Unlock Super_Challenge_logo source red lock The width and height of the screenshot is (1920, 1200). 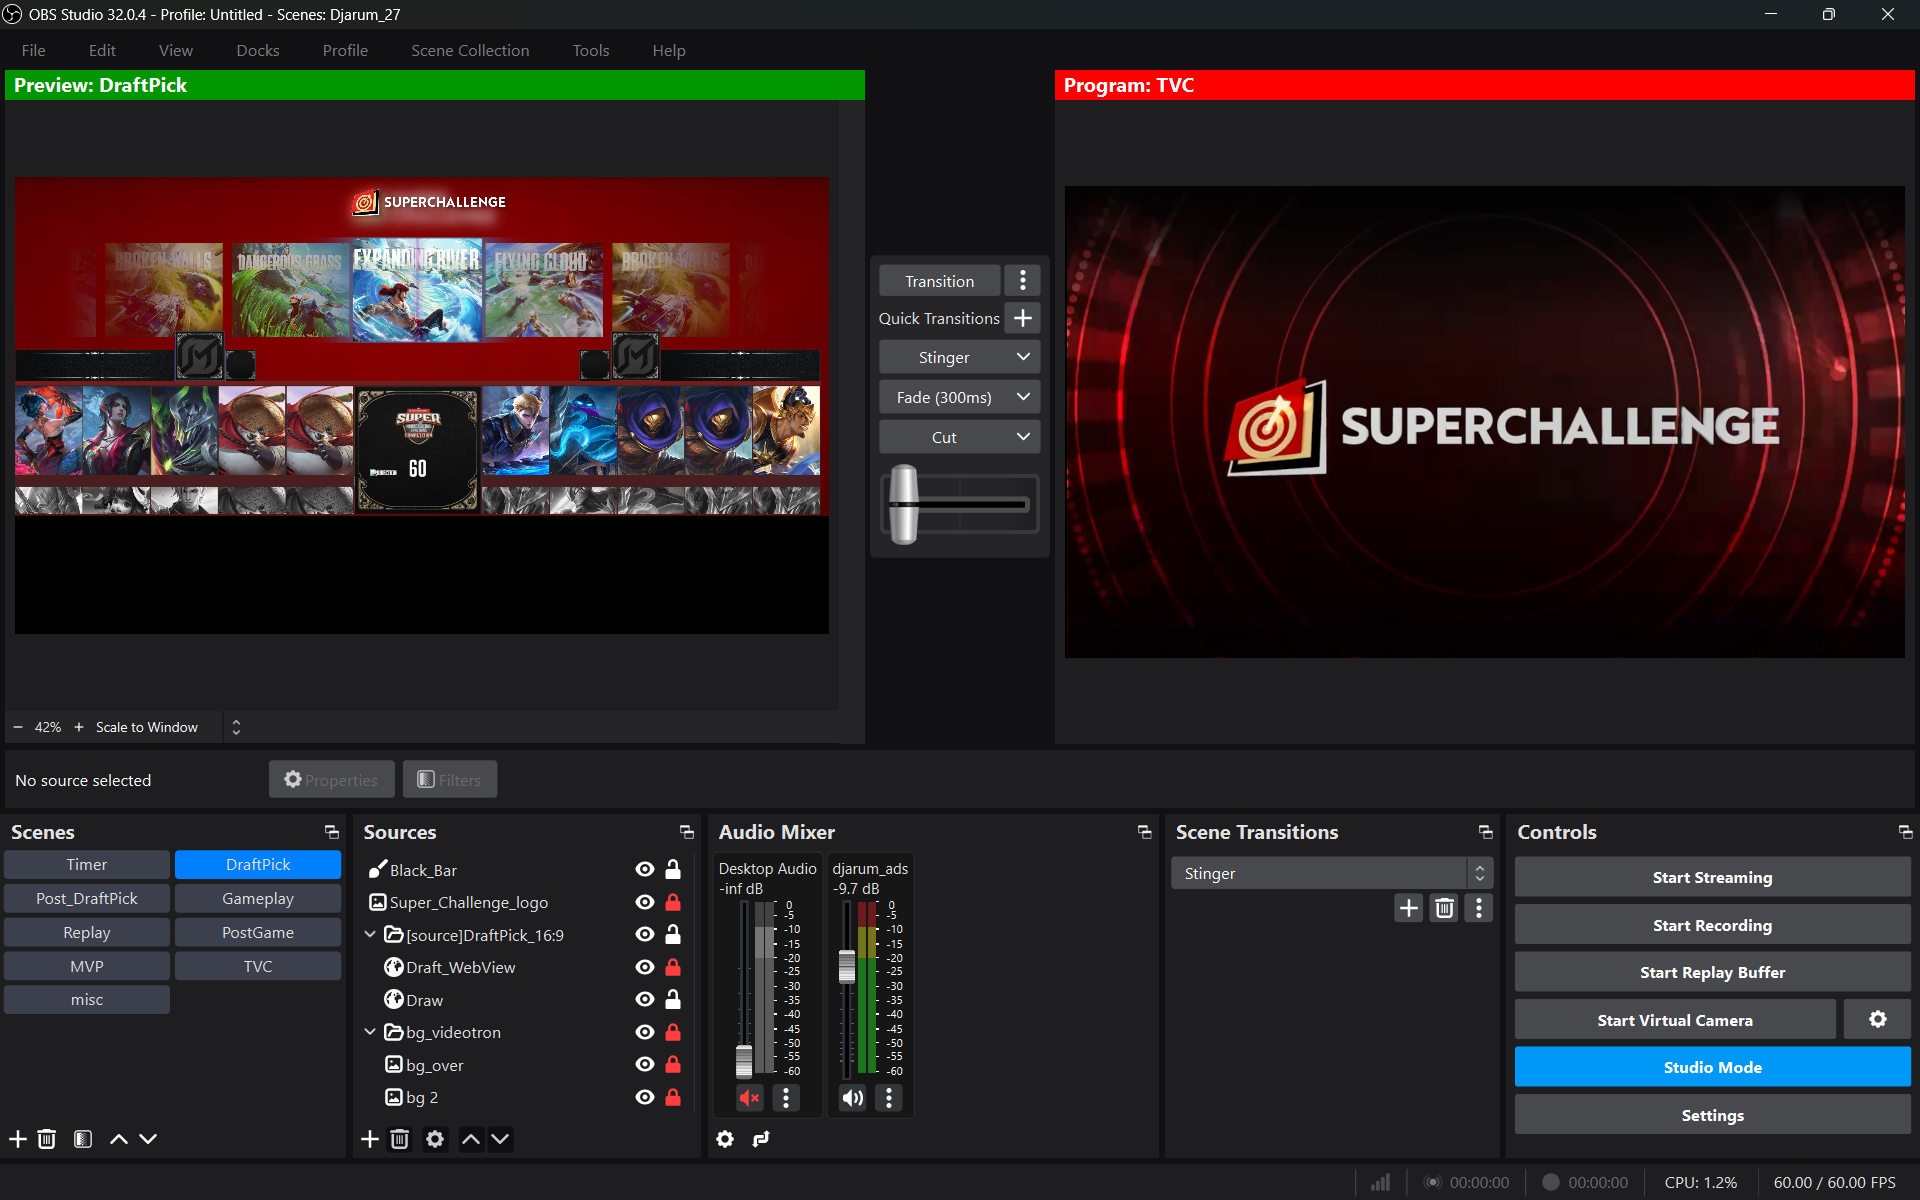pos(673,902)
